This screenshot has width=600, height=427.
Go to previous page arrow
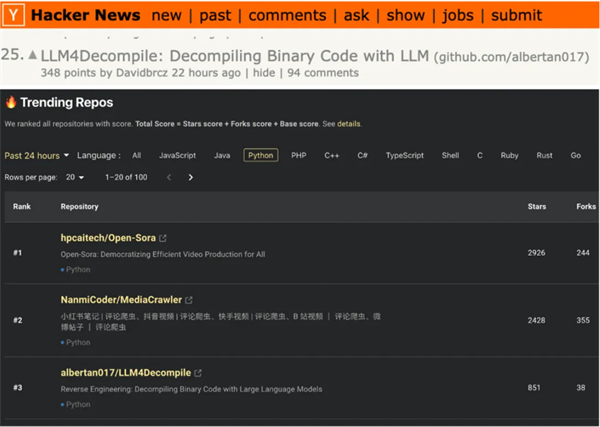(169, 177)
